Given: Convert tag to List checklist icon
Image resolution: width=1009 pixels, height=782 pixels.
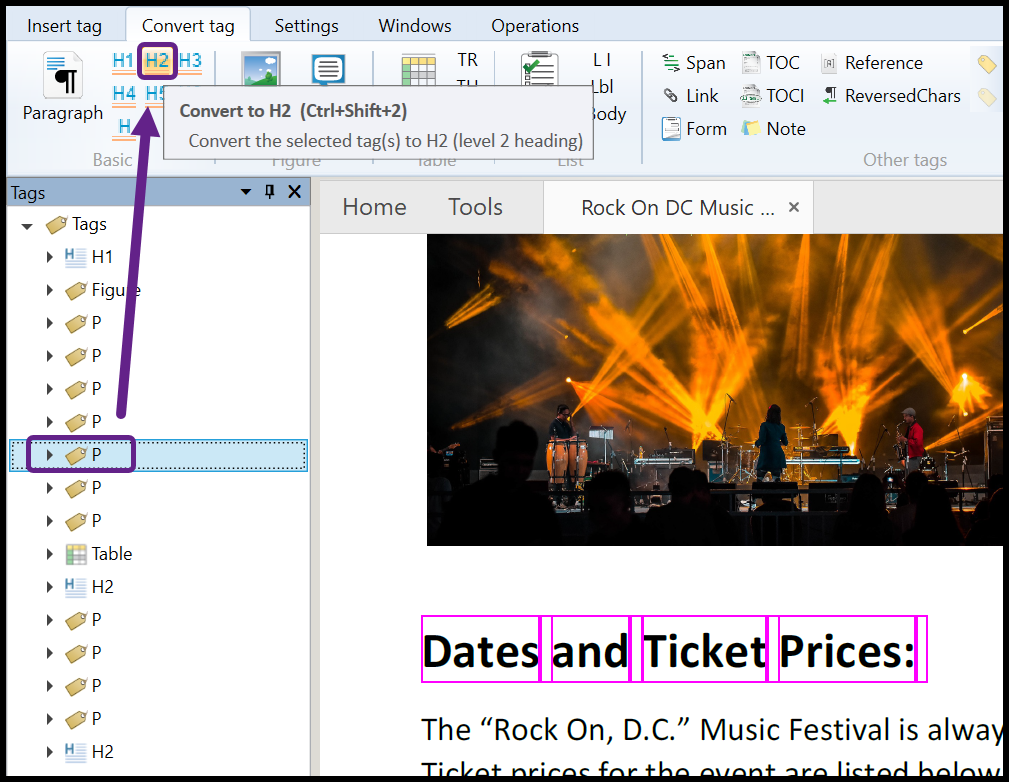Looking at the screenshot, I should pos(539,69).
